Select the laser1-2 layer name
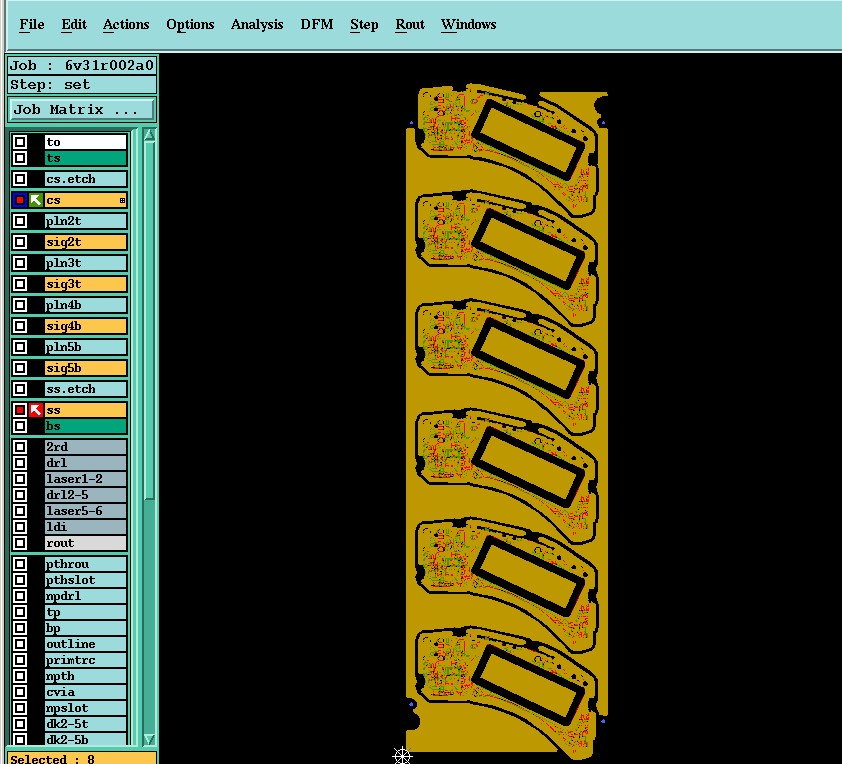This screenshot has width=842, height=764. (x=86, y=479)
